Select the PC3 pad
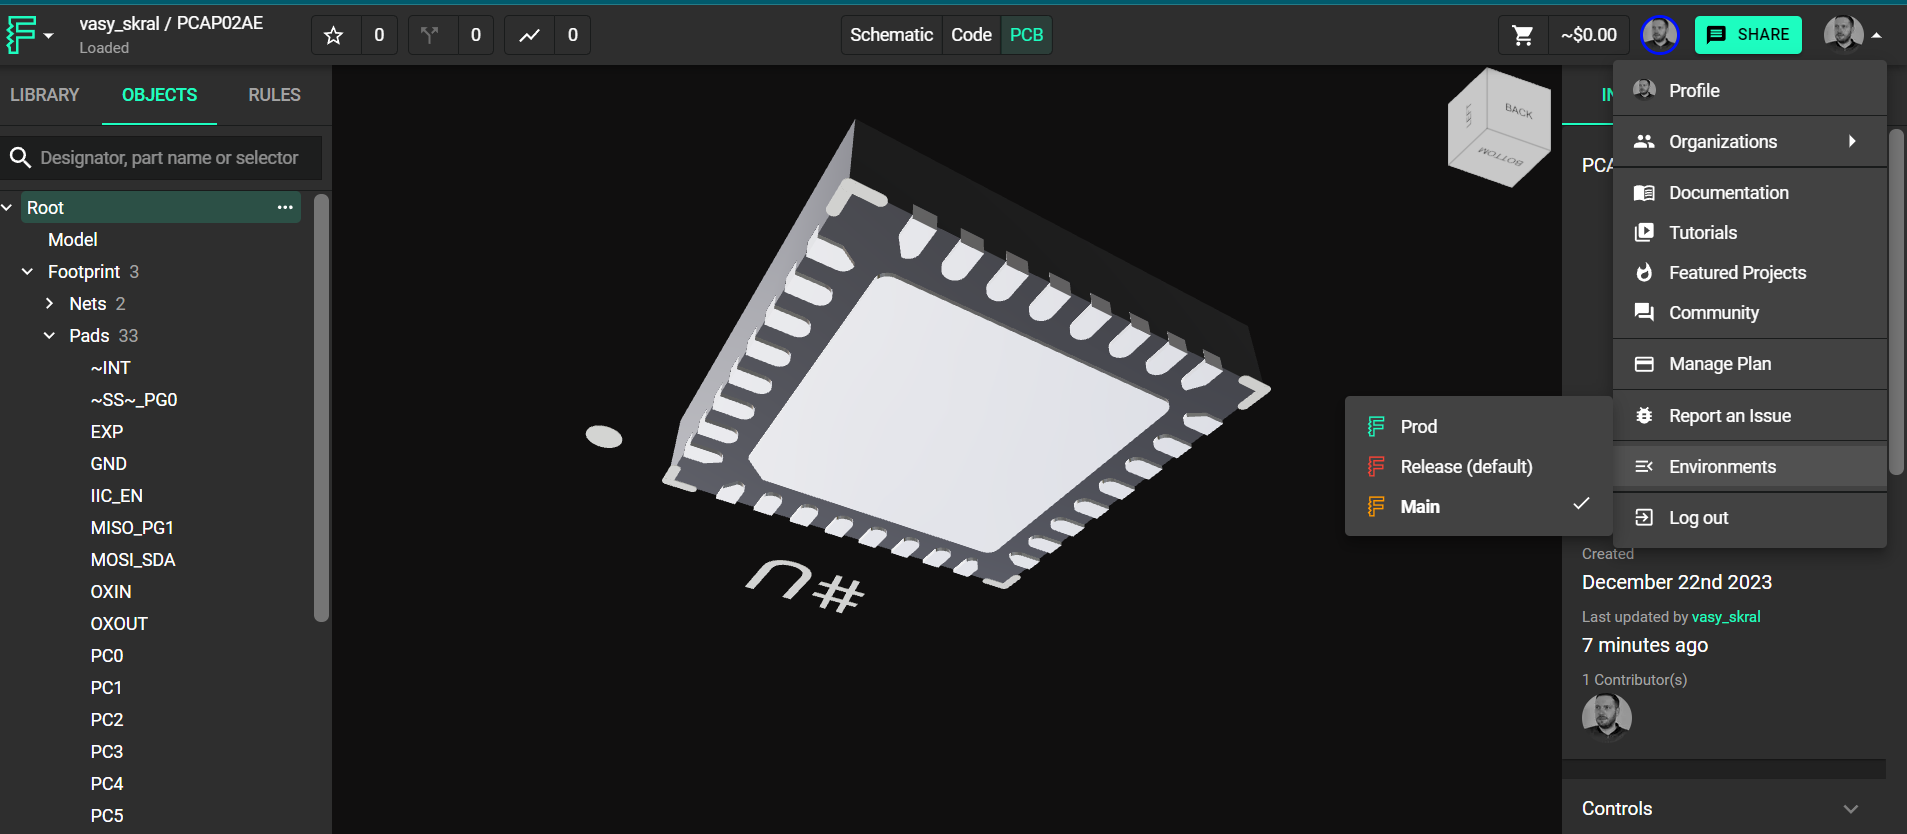This screenshot has width=1907, height=834. [x=106, y=751]
